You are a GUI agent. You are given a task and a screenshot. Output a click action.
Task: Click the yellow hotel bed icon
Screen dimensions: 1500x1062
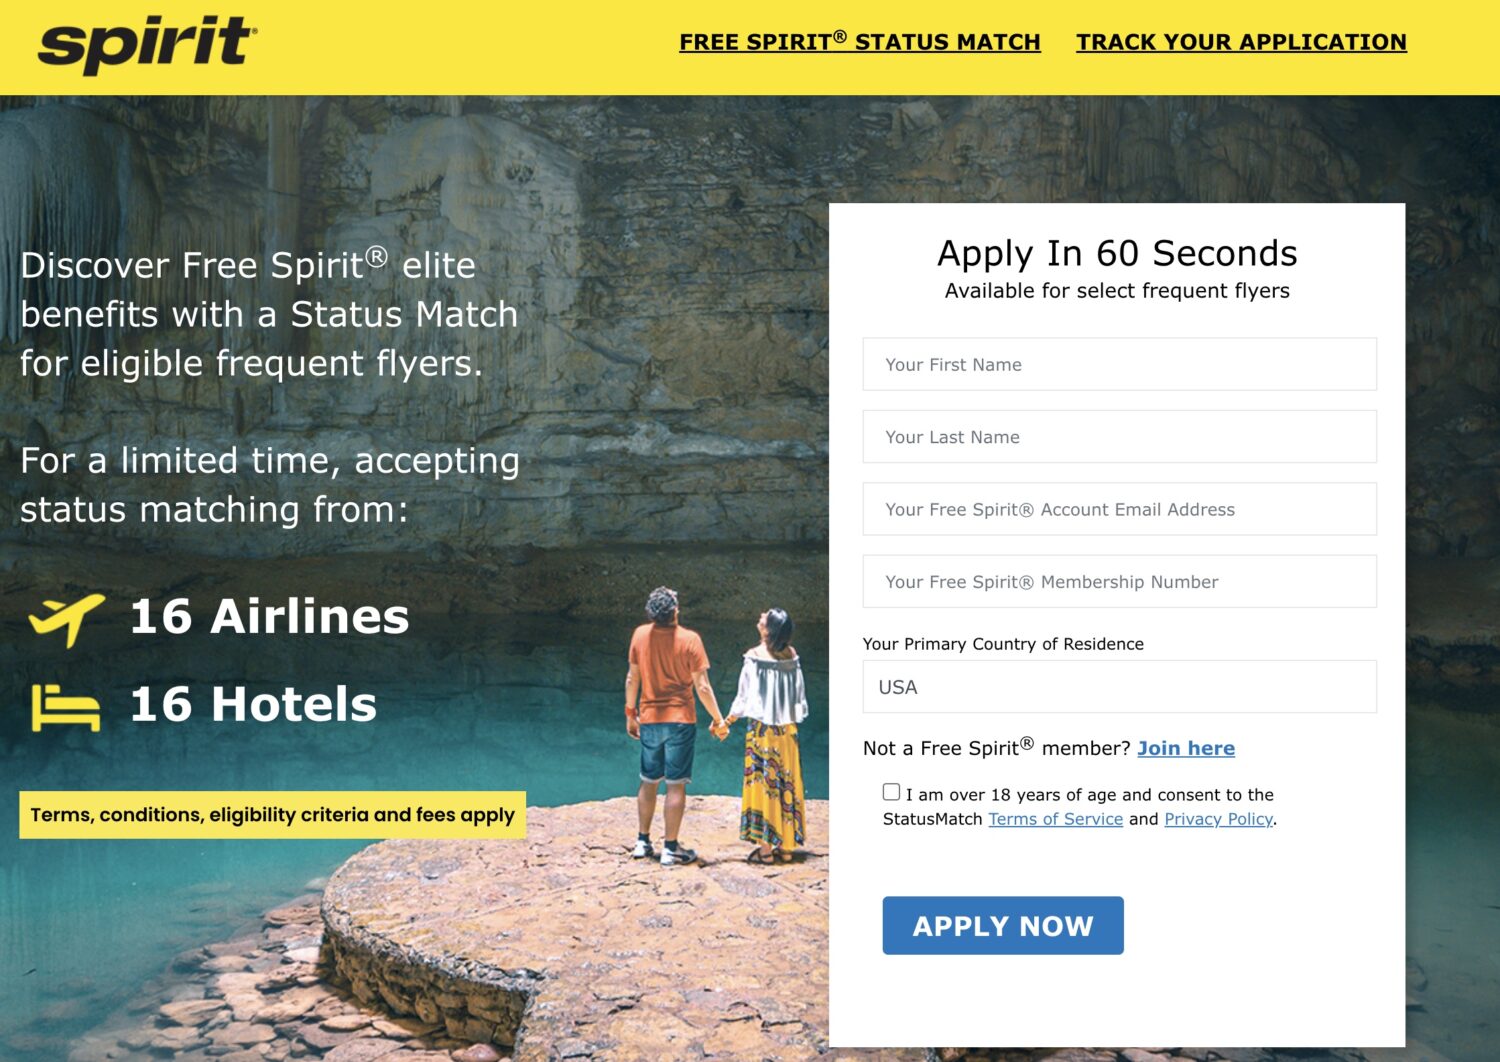click(x=66, y=706)
